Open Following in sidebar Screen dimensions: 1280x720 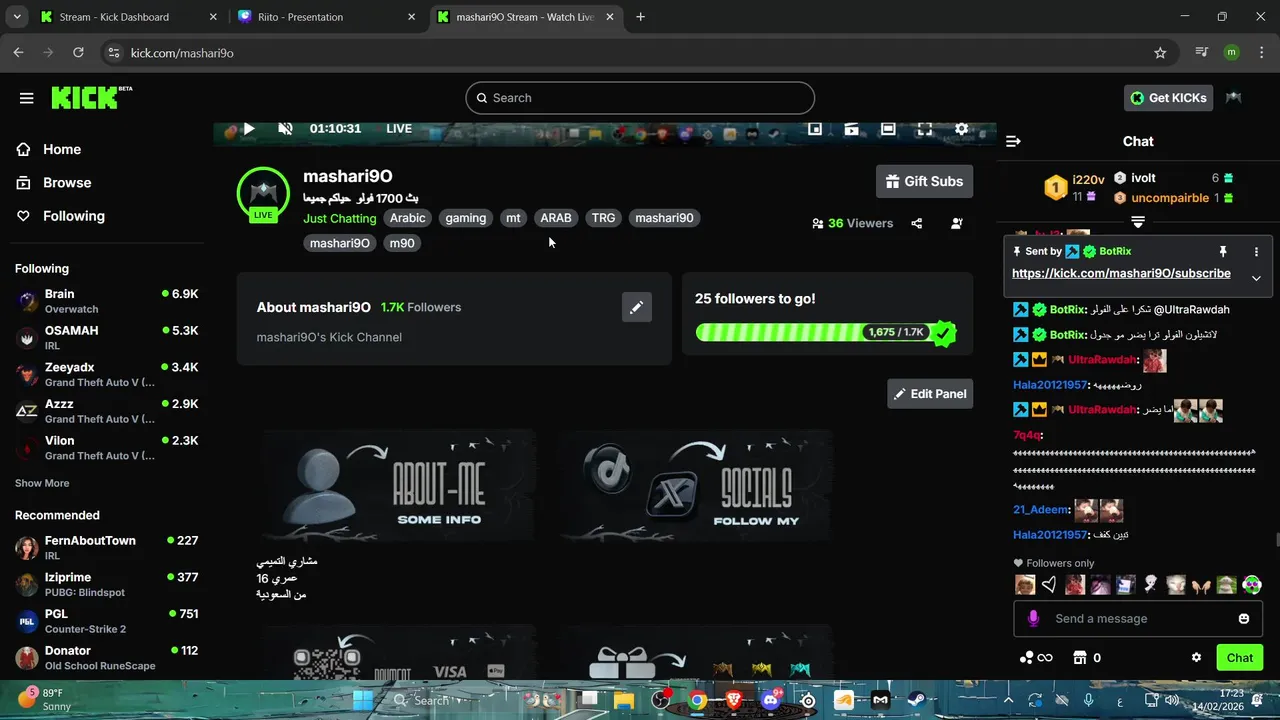[x=73, y=216]
